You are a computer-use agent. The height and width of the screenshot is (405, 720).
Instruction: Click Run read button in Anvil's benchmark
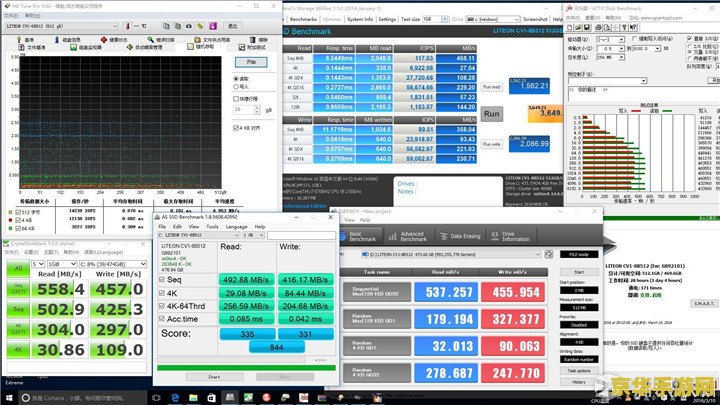point(491,87)
